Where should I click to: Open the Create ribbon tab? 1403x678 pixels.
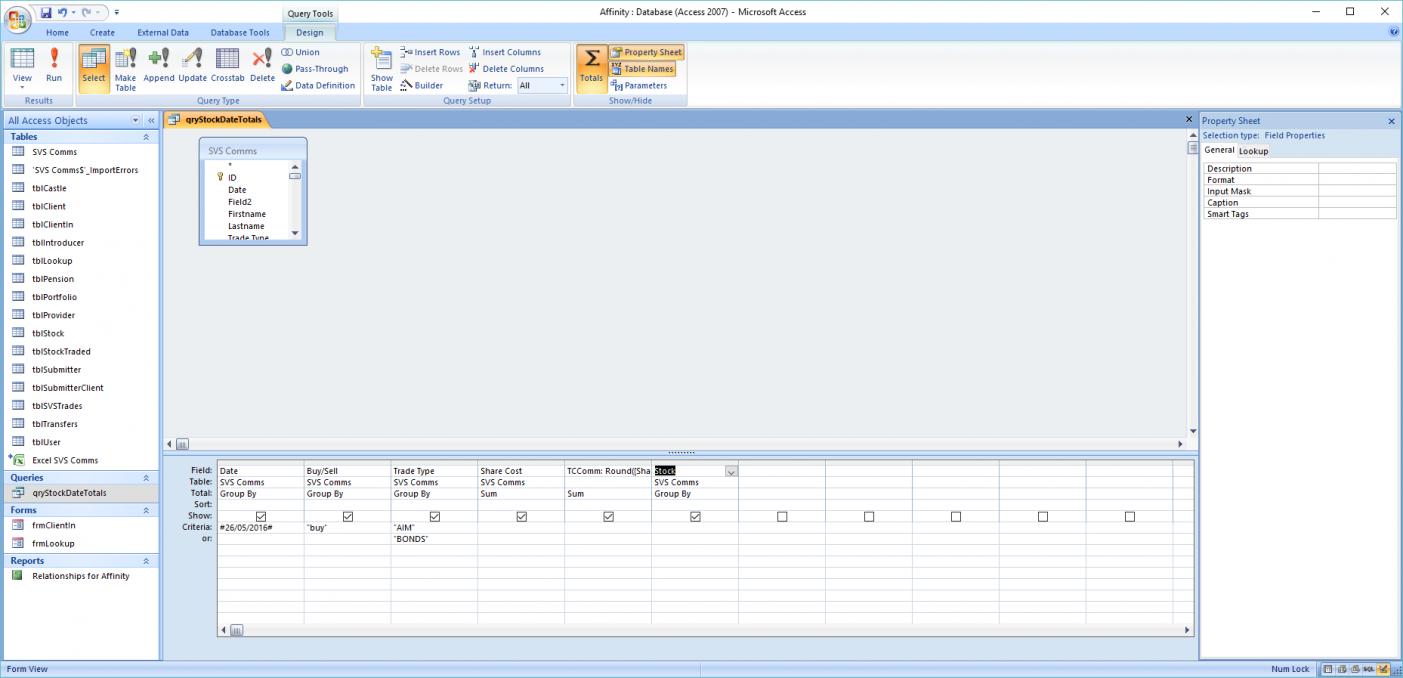[102, 32]
